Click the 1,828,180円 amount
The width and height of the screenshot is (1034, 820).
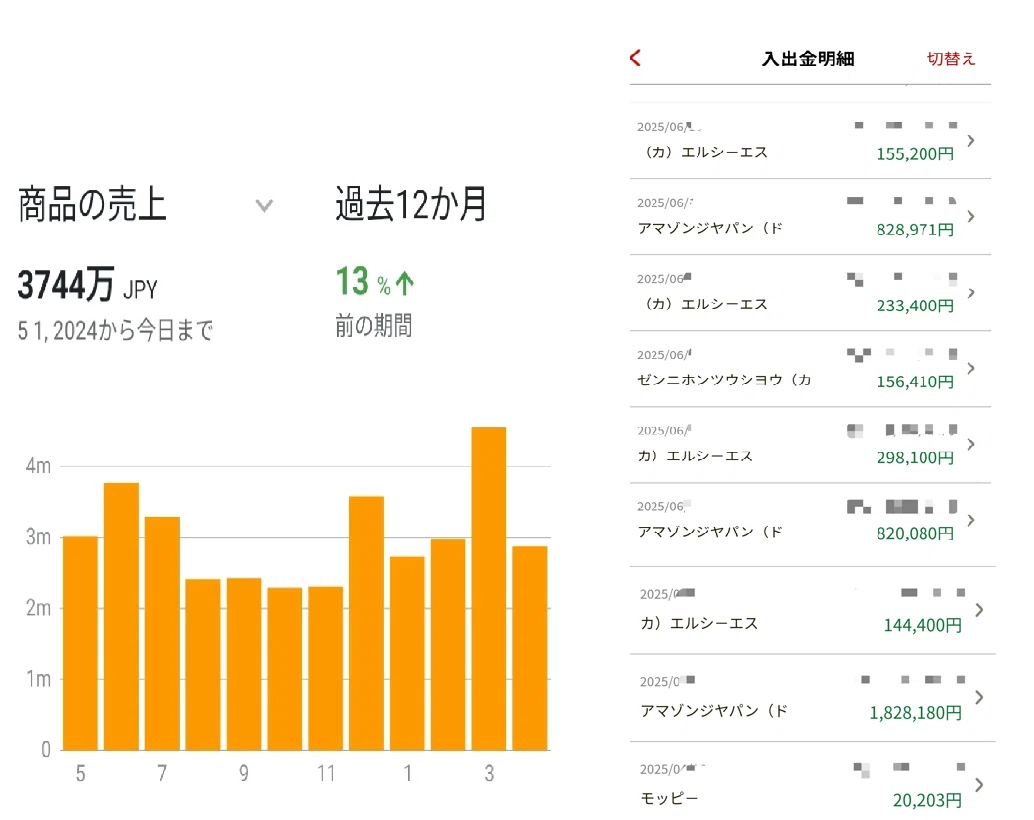(915, 712)
